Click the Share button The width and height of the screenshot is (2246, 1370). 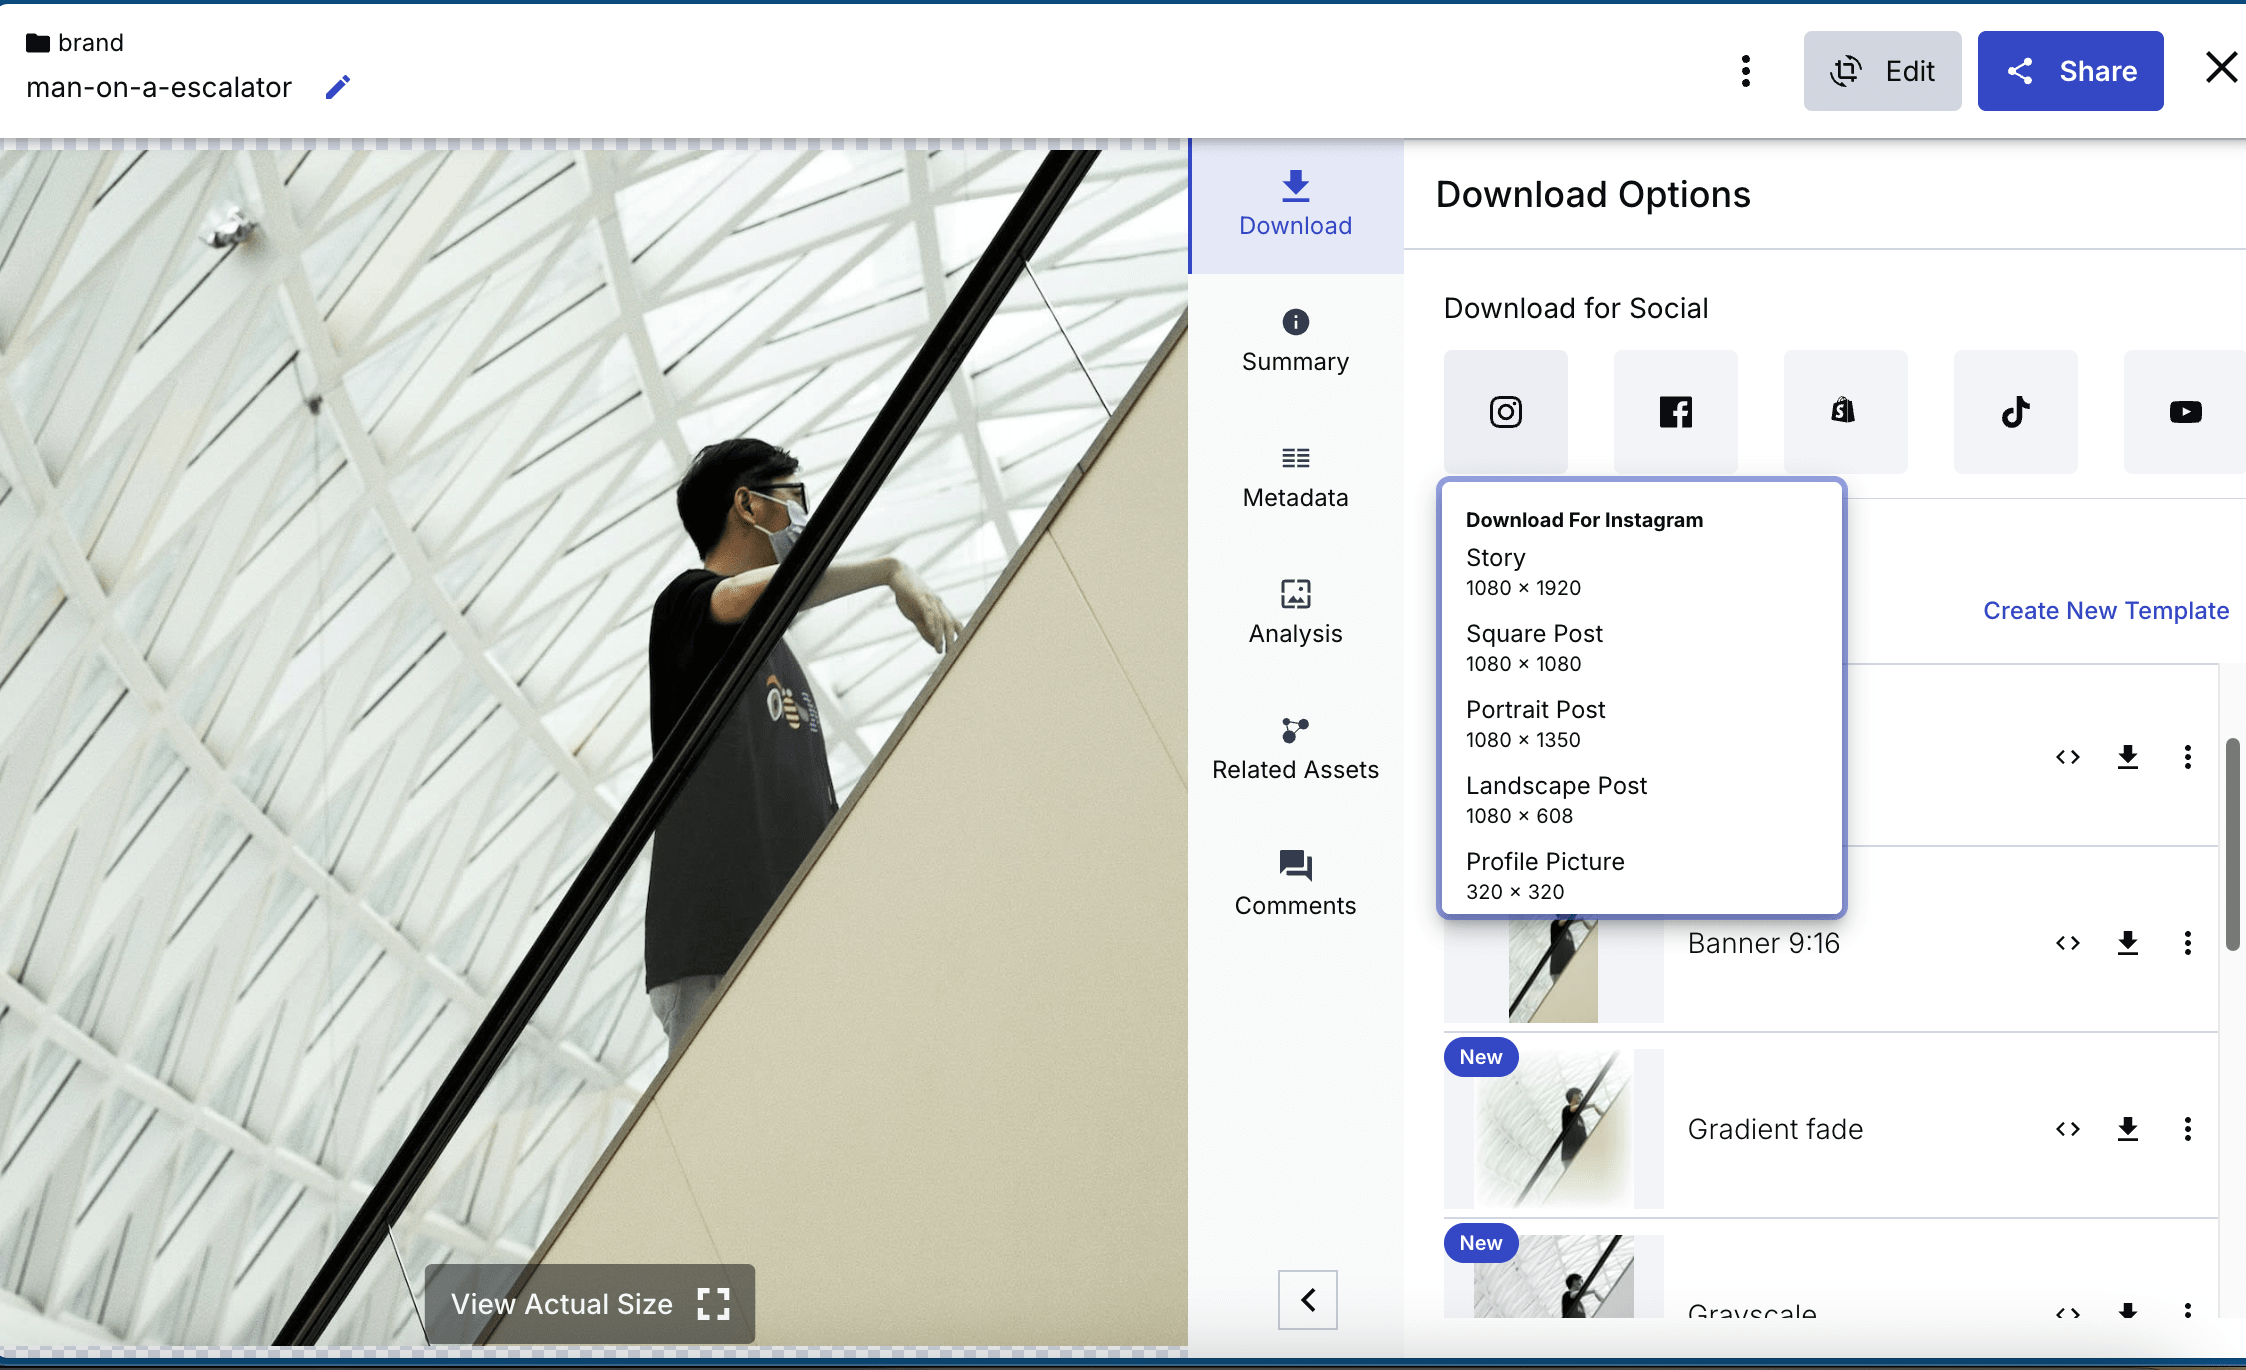[2070, 71]
